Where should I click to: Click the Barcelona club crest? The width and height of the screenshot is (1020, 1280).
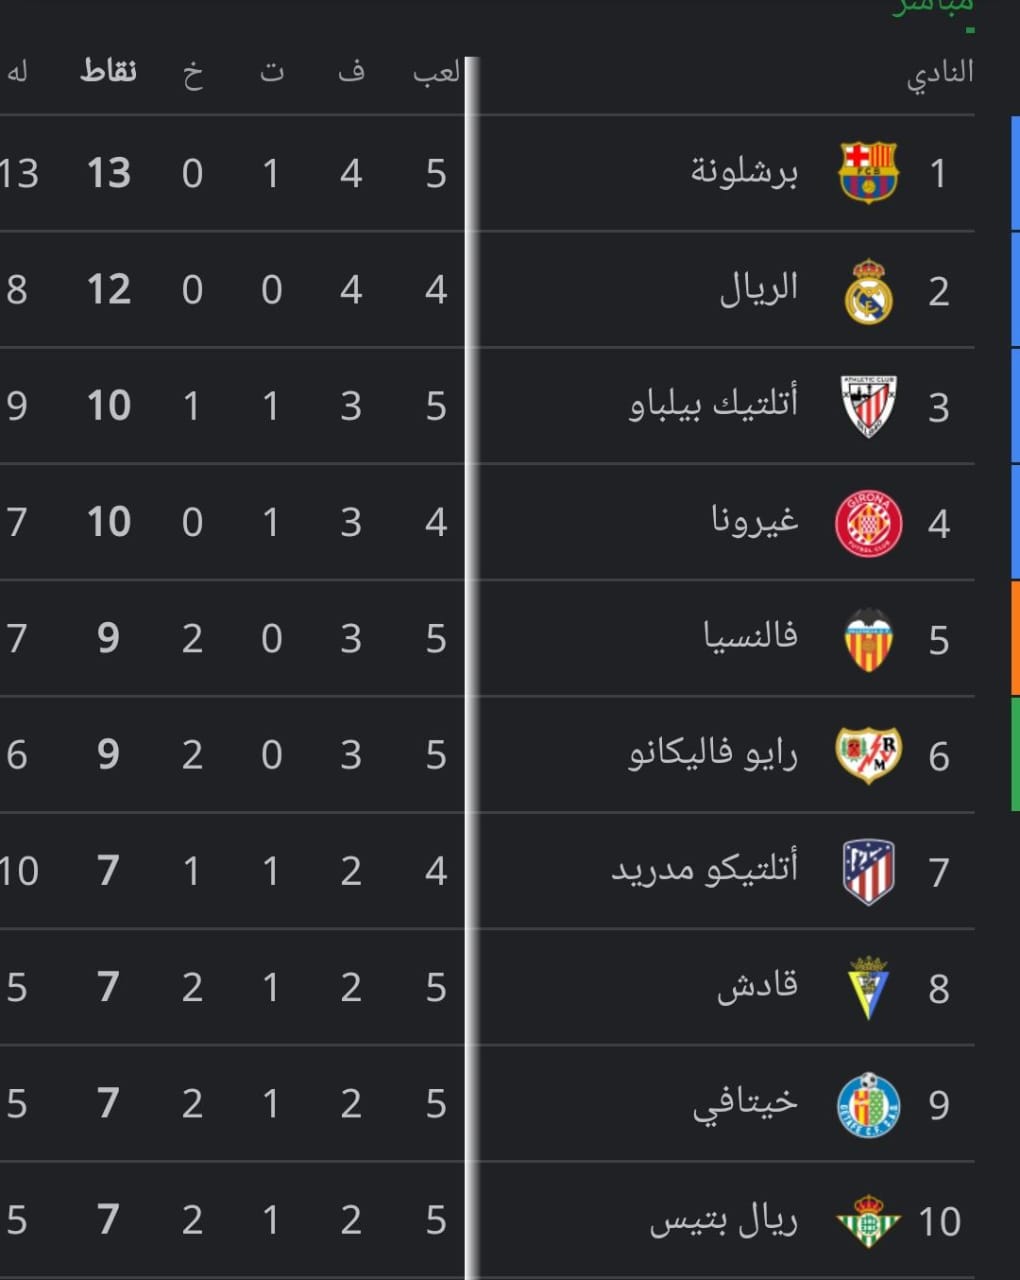(868, 173)
